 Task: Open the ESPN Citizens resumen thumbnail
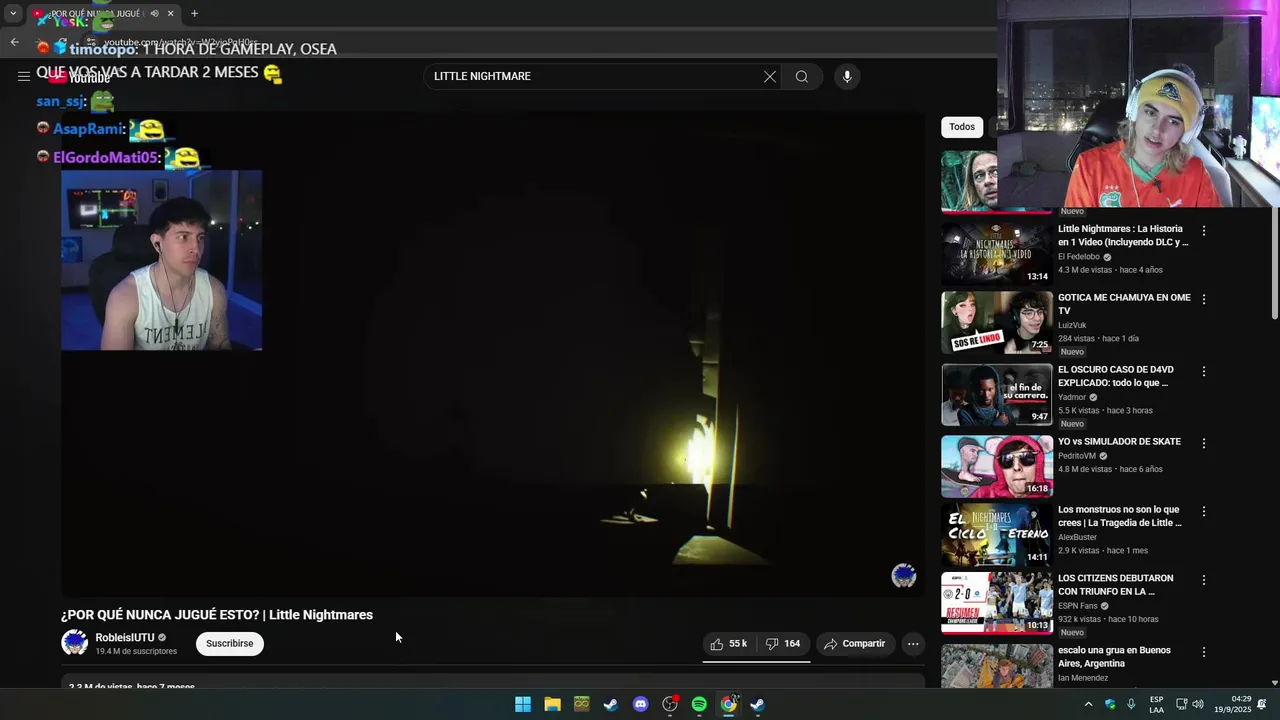997,603
